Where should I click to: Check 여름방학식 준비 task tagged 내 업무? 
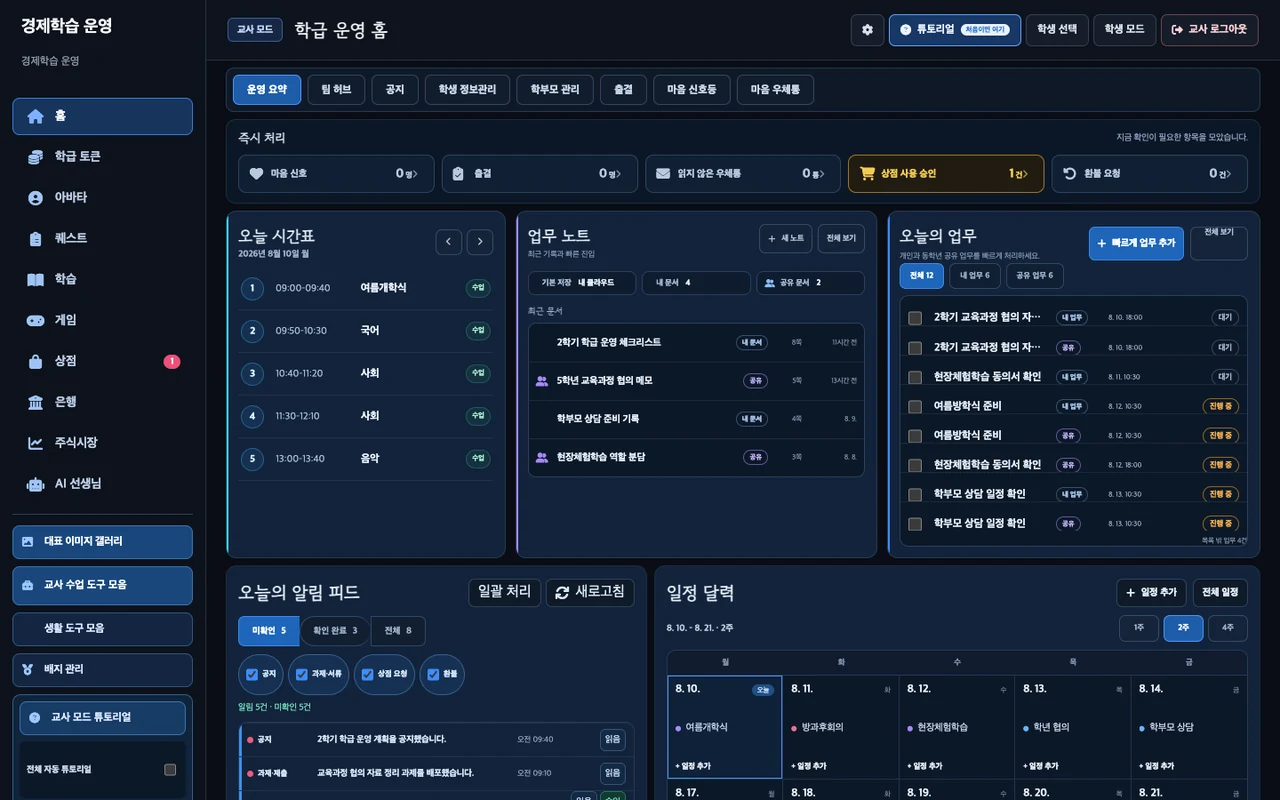click(x=915, y=406)
